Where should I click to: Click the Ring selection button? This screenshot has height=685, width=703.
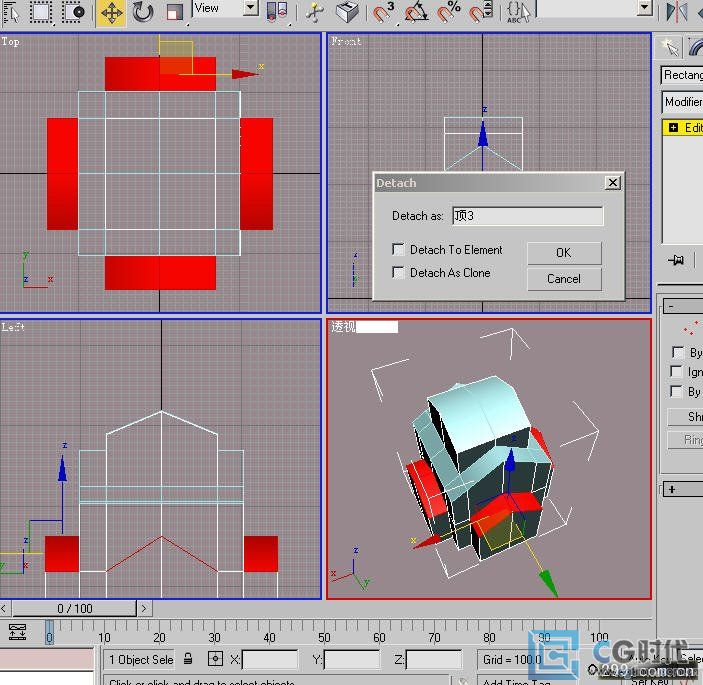pos(685,440)
